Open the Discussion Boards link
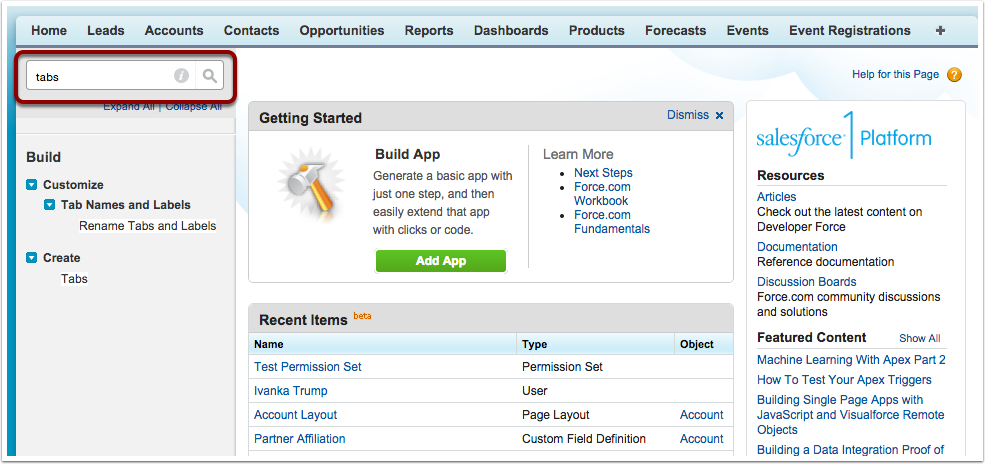Screen dimensions: 985x464 point(807,282)
